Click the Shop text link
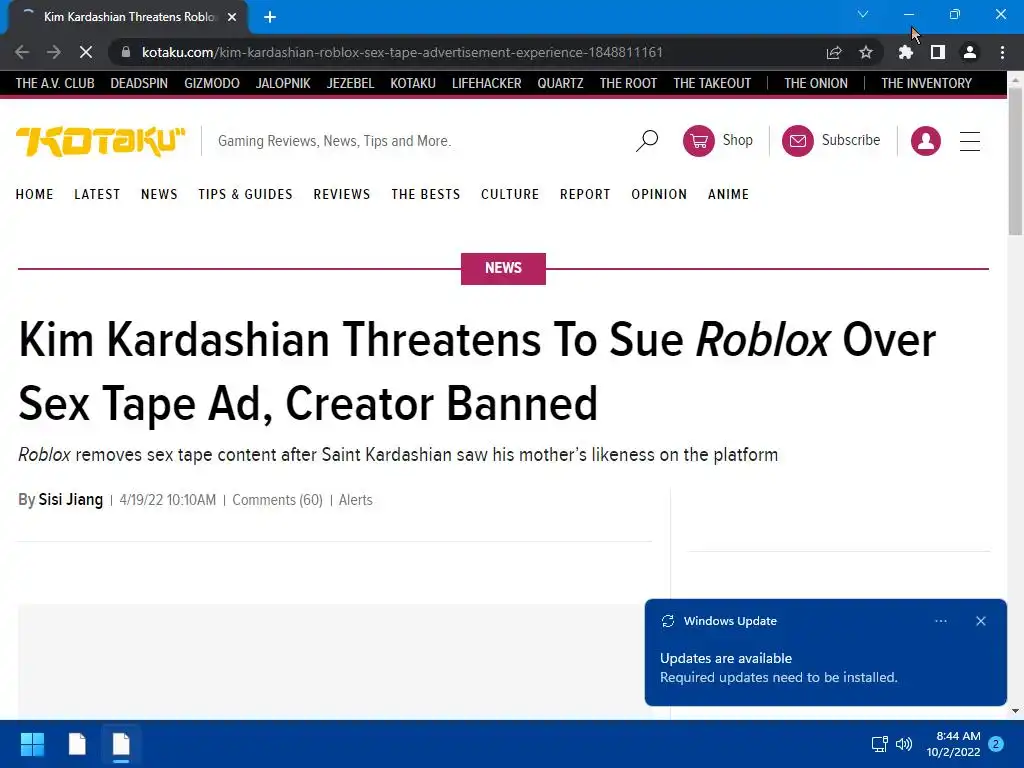The width and height of the screenshot is (1024, 768). pyautogui.click(x=737, y=140)
